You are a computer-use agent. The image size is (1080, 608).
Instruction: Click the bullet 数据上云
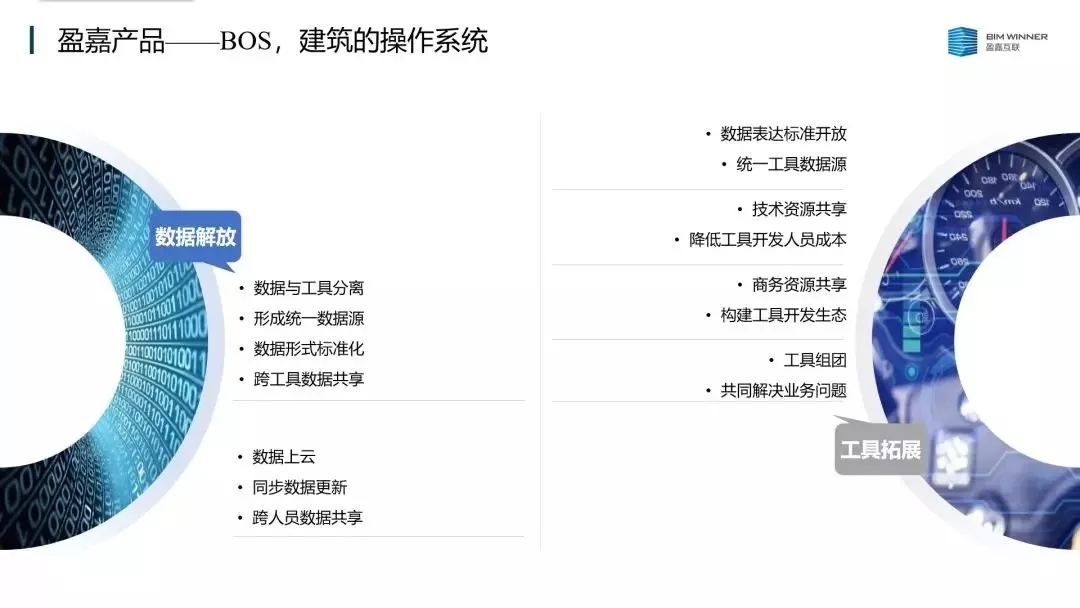click(x=284, y=457)
